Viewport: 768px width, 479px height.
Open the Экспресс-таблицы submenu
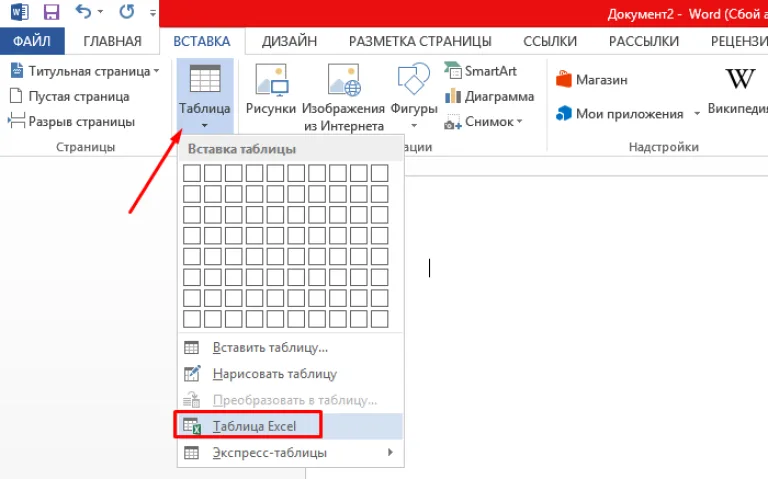[x=290, y=453]
